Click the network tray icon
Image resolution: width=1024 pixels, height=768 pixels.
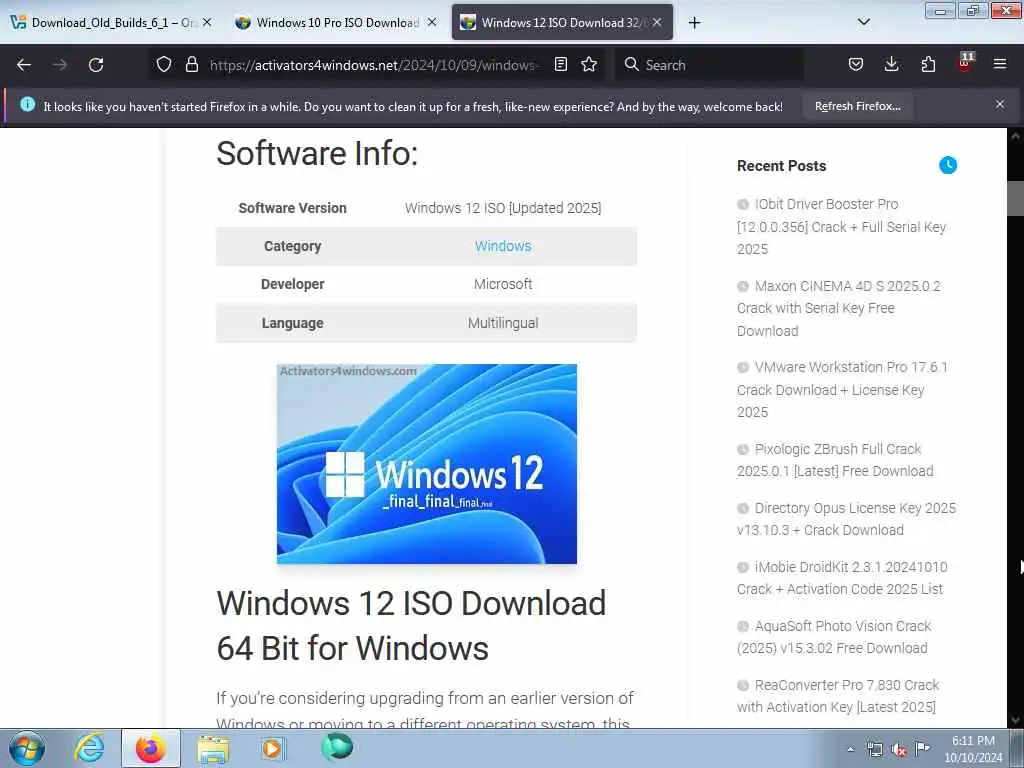coord(874,749)
